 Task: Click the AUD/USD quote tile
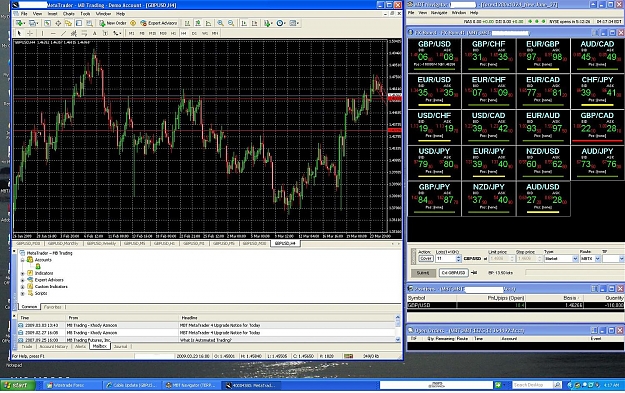[543, 198]
